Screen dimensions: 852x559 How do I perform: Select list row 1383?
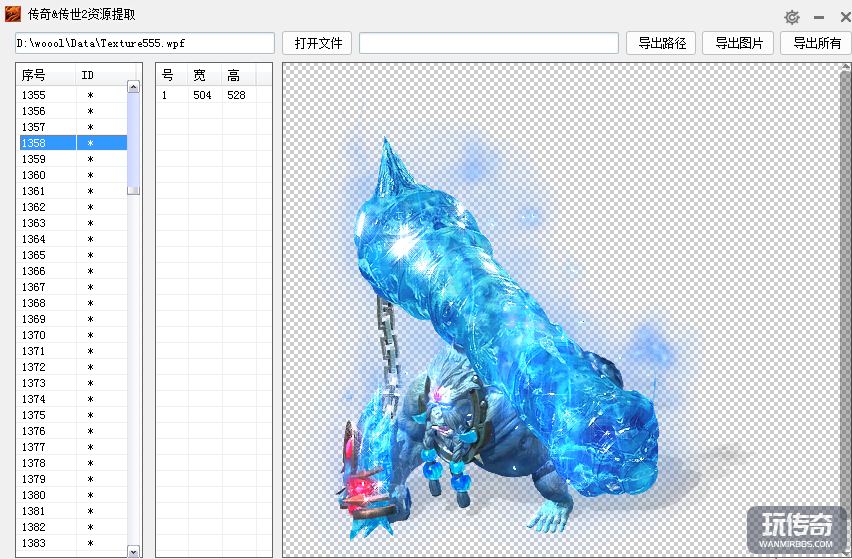pos(73,543)
